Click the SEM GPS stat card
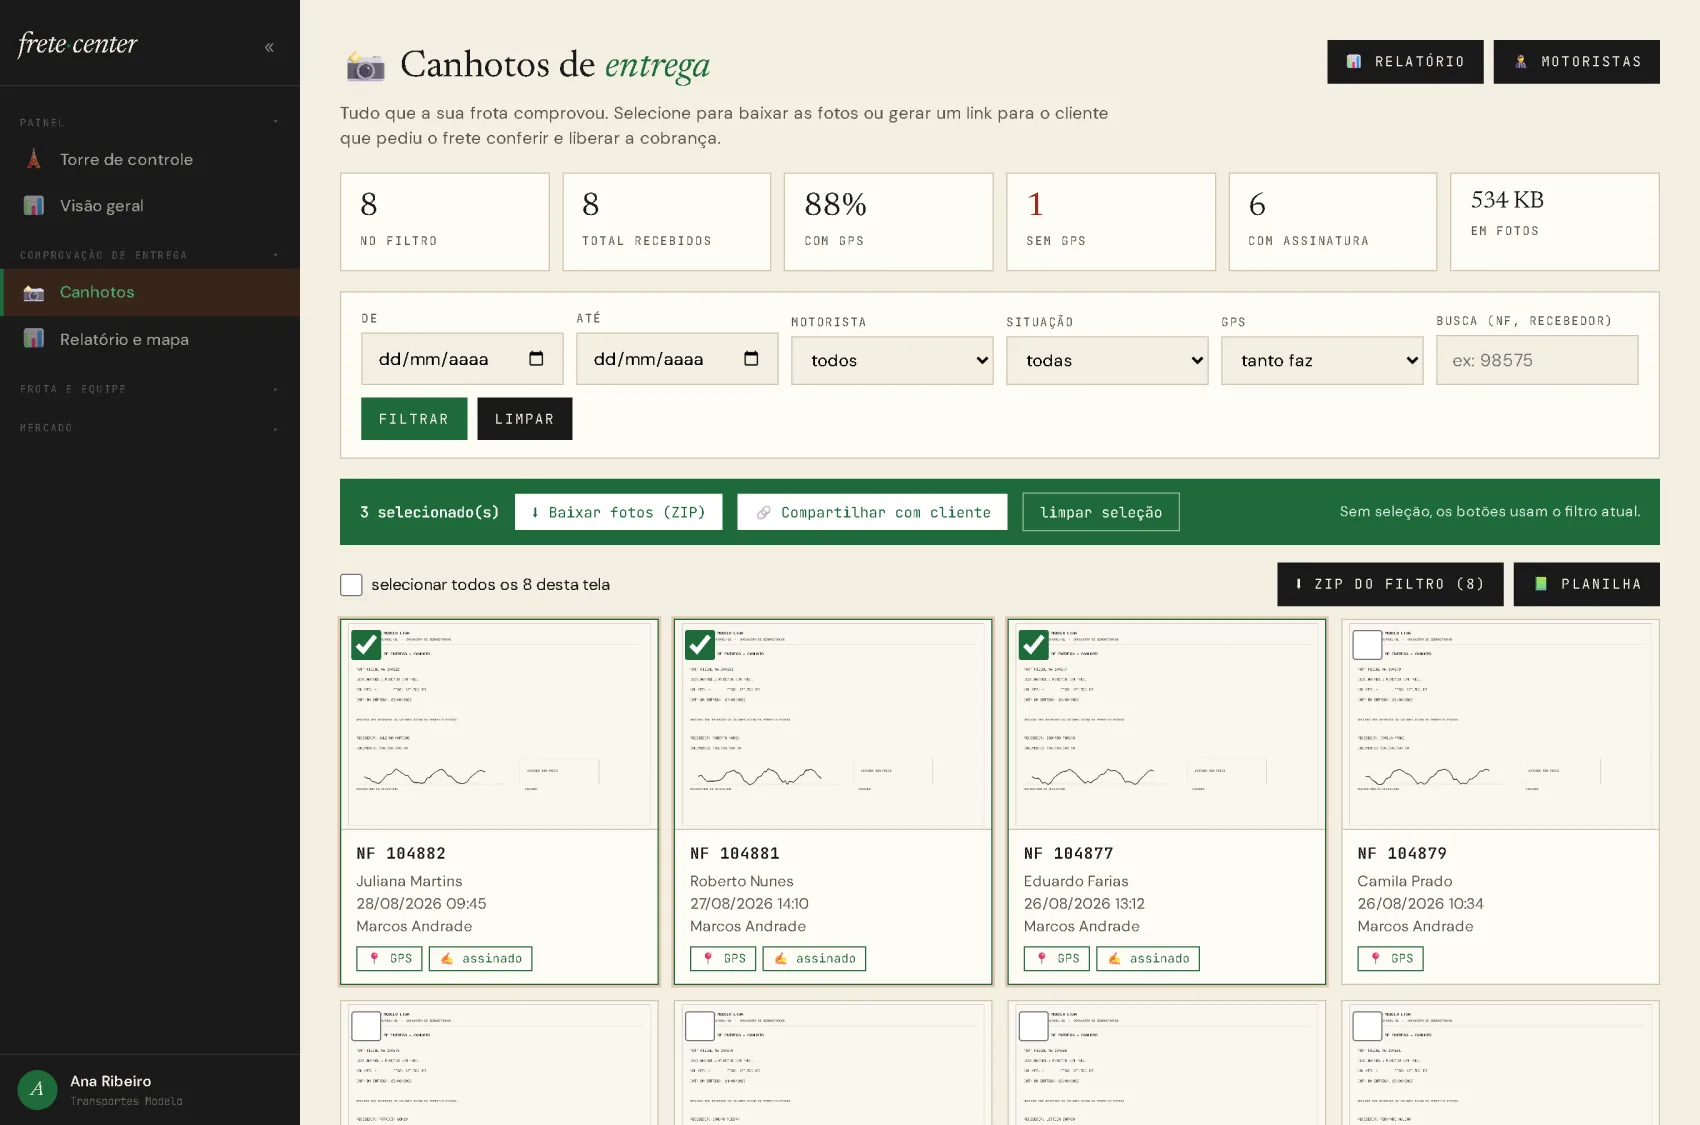1700x1125 pixels. [x=1111, y=222]
